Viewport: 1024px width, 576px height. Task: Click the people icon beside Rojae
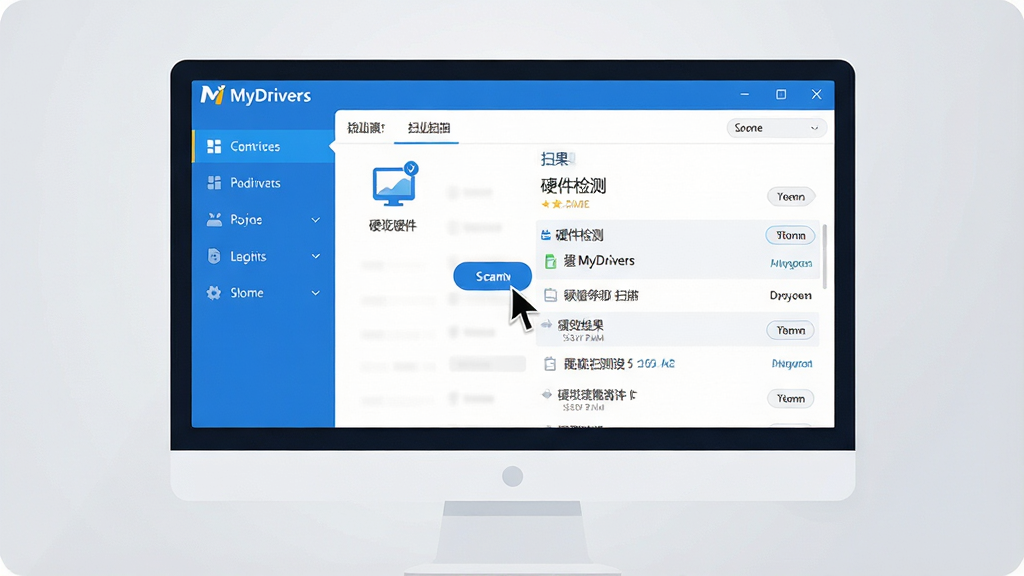click(x=214, y=219)
